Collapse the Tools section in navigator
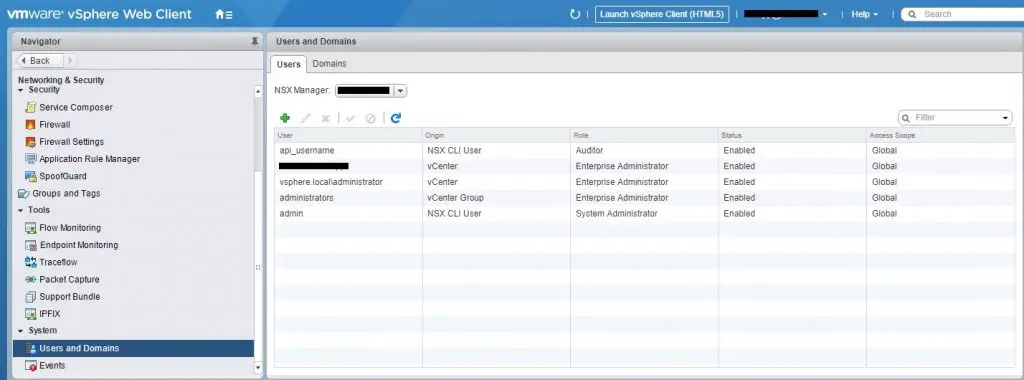Viewport: 1024px width, 380px height. point(21,210)
